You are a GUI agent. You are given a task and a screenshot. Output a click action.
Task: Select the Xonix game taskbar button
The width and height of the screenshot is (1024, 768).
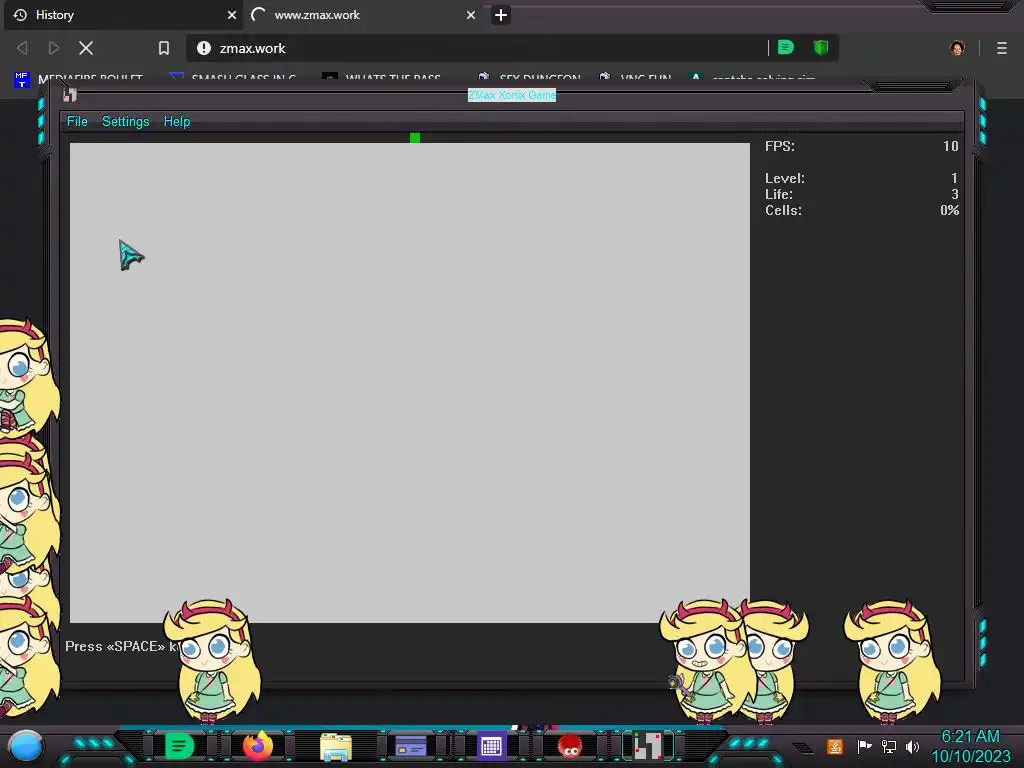[x=648, y=746]
